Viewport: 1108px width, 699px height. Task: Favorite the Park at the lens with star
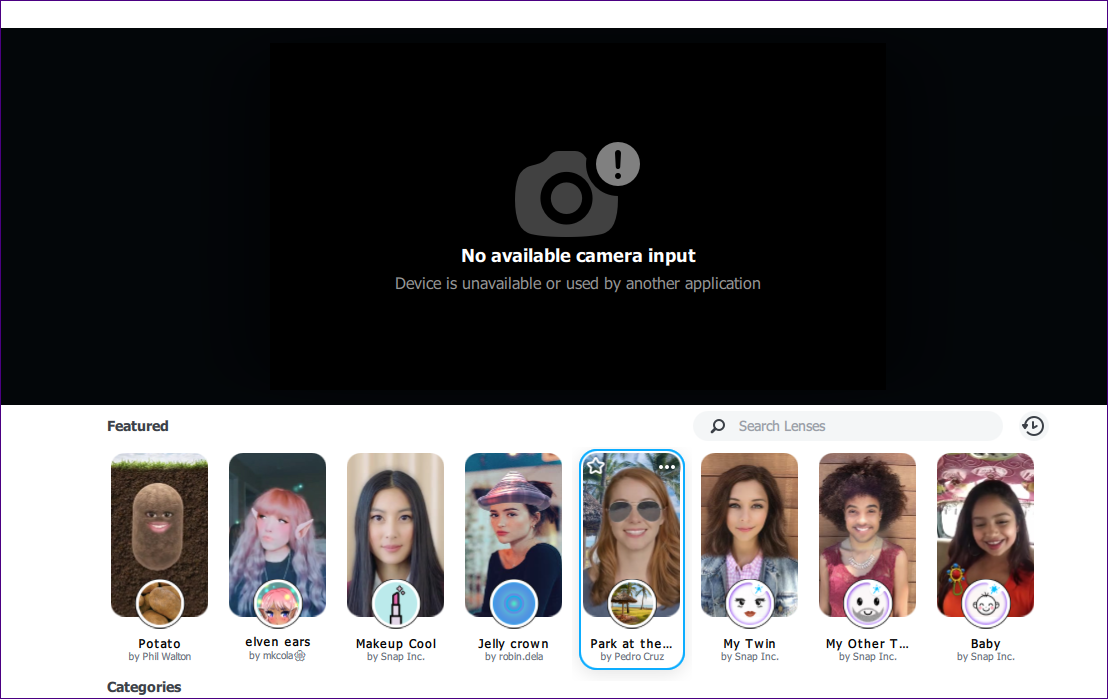[x=595, y=465]
